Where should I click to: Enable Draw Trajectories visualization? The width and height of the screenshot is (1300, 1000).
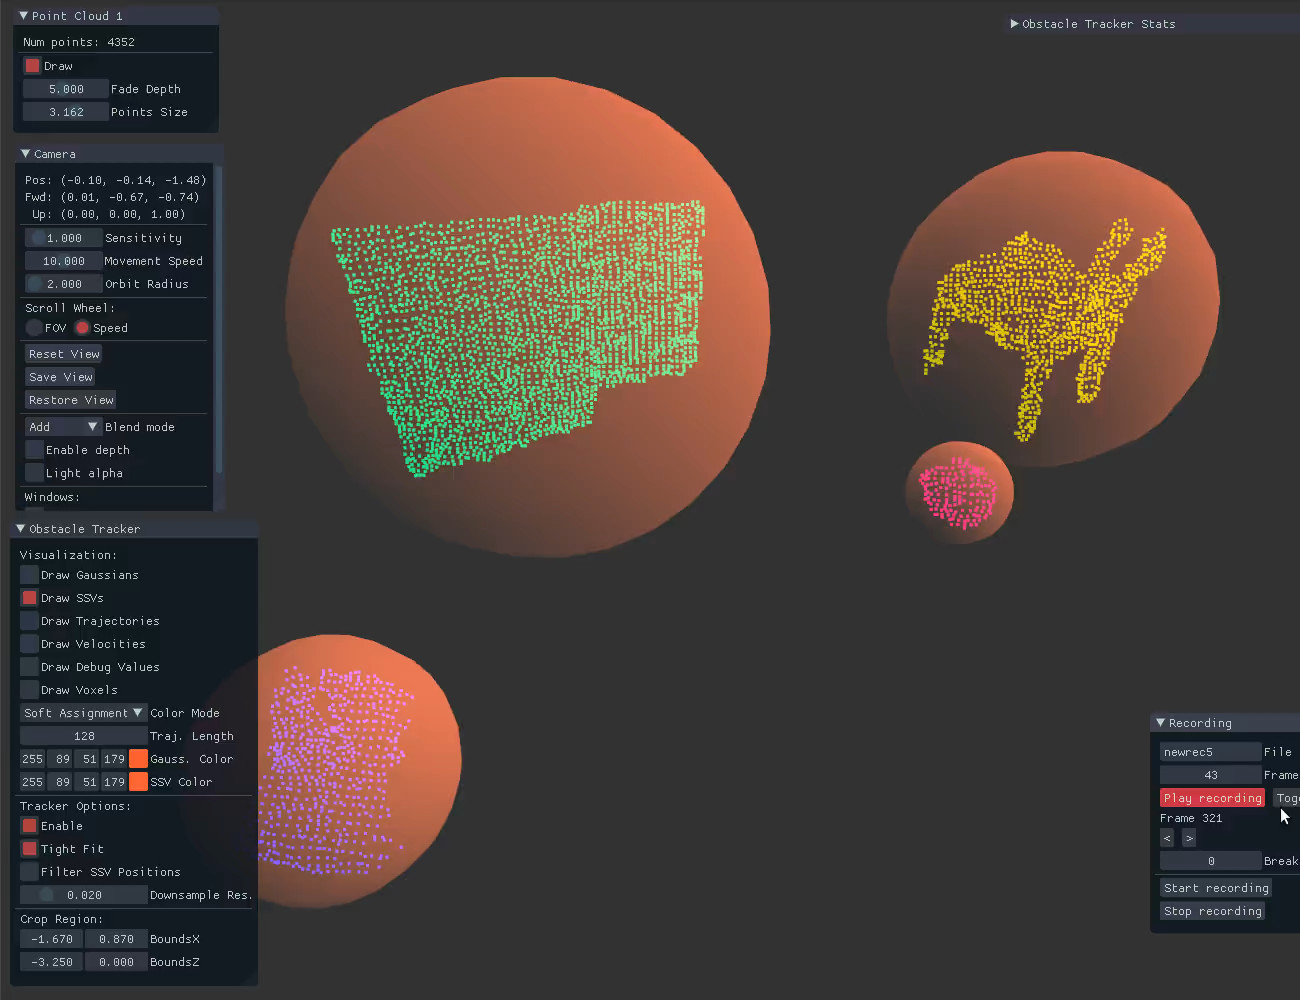[28, 620]
